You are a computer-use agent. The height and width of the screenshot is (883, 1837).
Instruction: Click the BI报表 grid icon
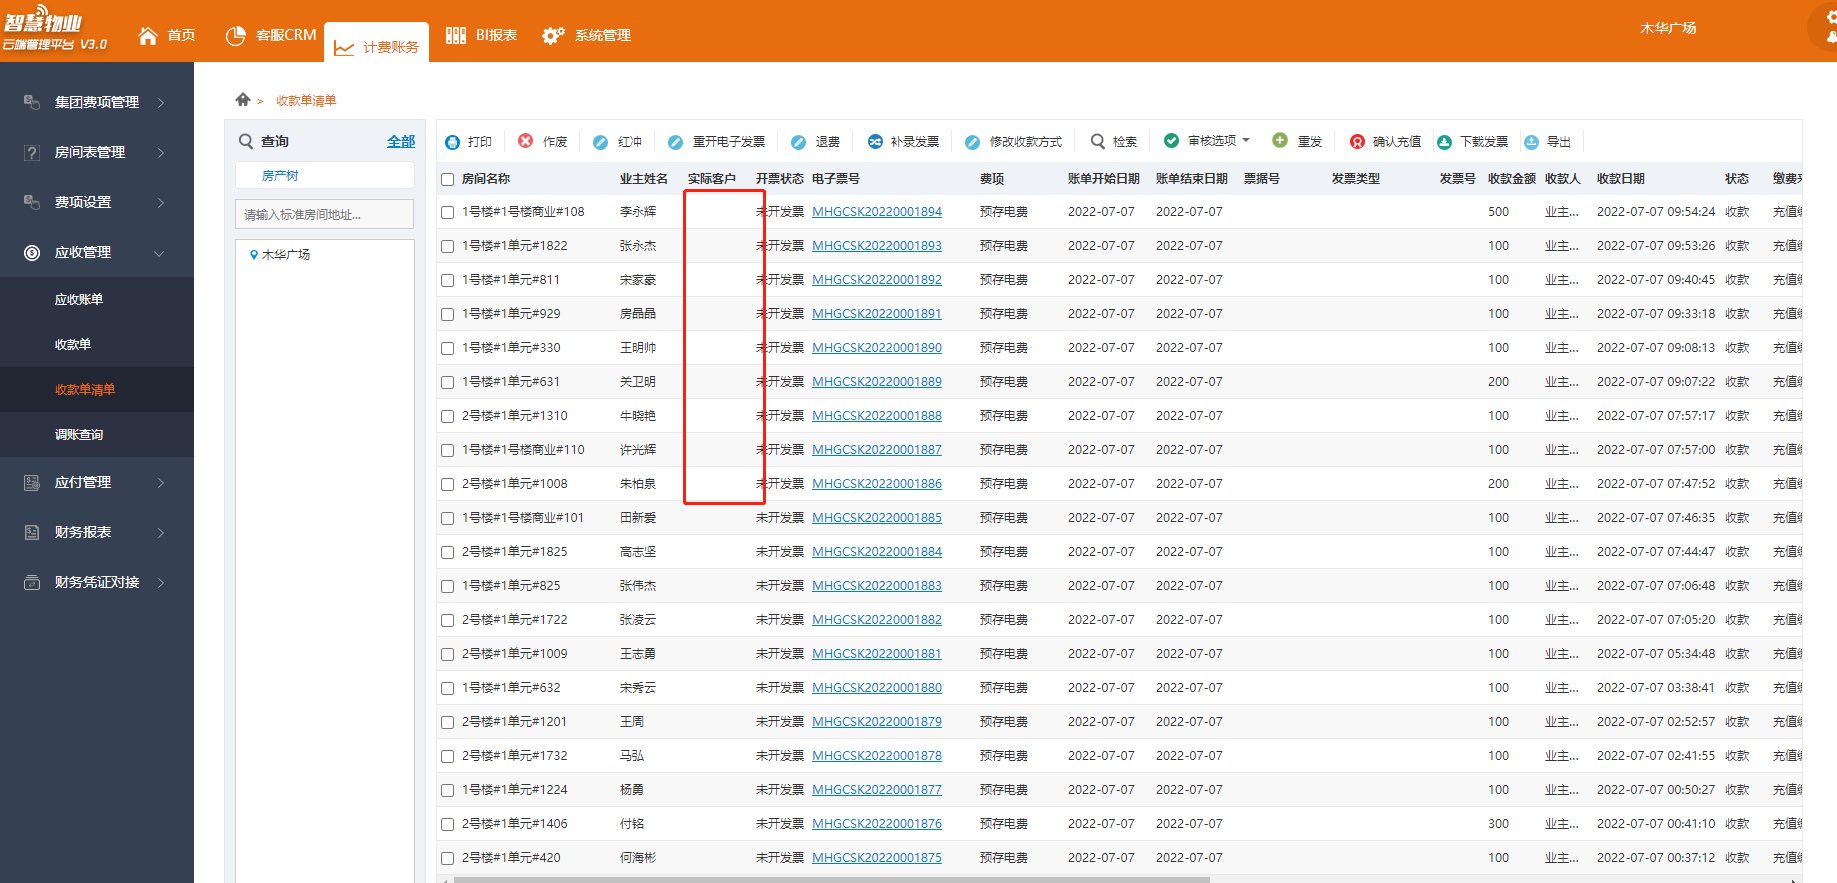tap(456, 35)
